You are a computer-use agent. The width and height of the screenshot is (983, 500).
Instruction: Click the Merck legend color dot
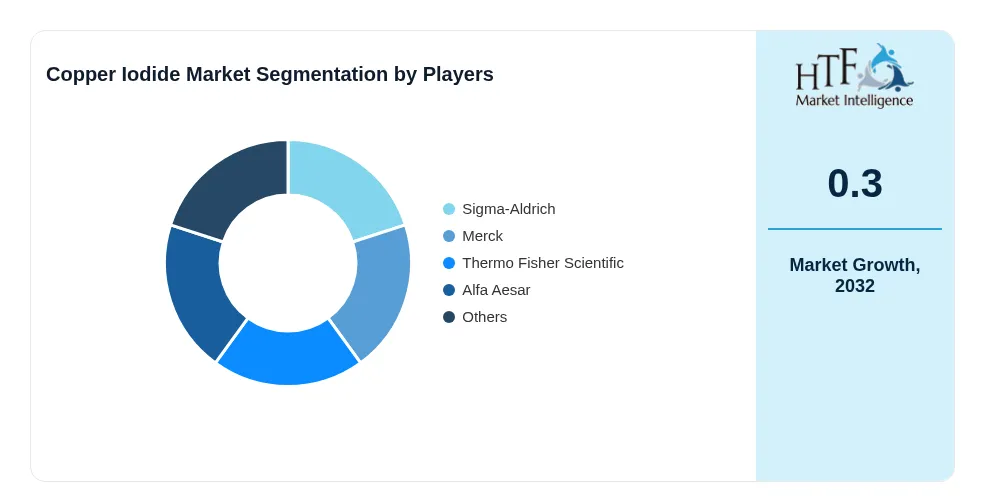tap(449, 236)
